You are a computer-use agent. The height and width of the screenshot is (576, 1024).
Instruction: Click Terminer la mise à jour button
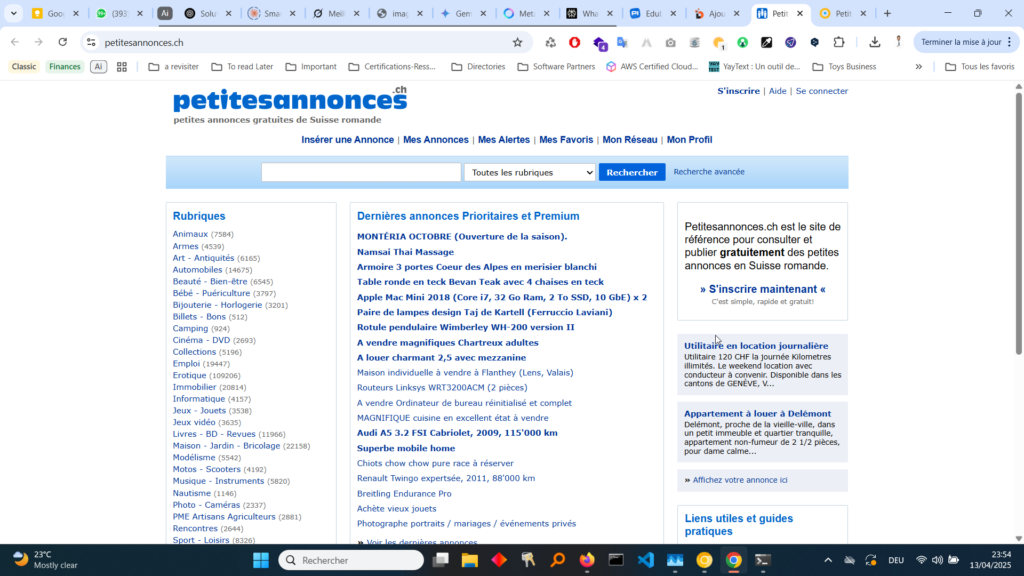click(966, 42)
